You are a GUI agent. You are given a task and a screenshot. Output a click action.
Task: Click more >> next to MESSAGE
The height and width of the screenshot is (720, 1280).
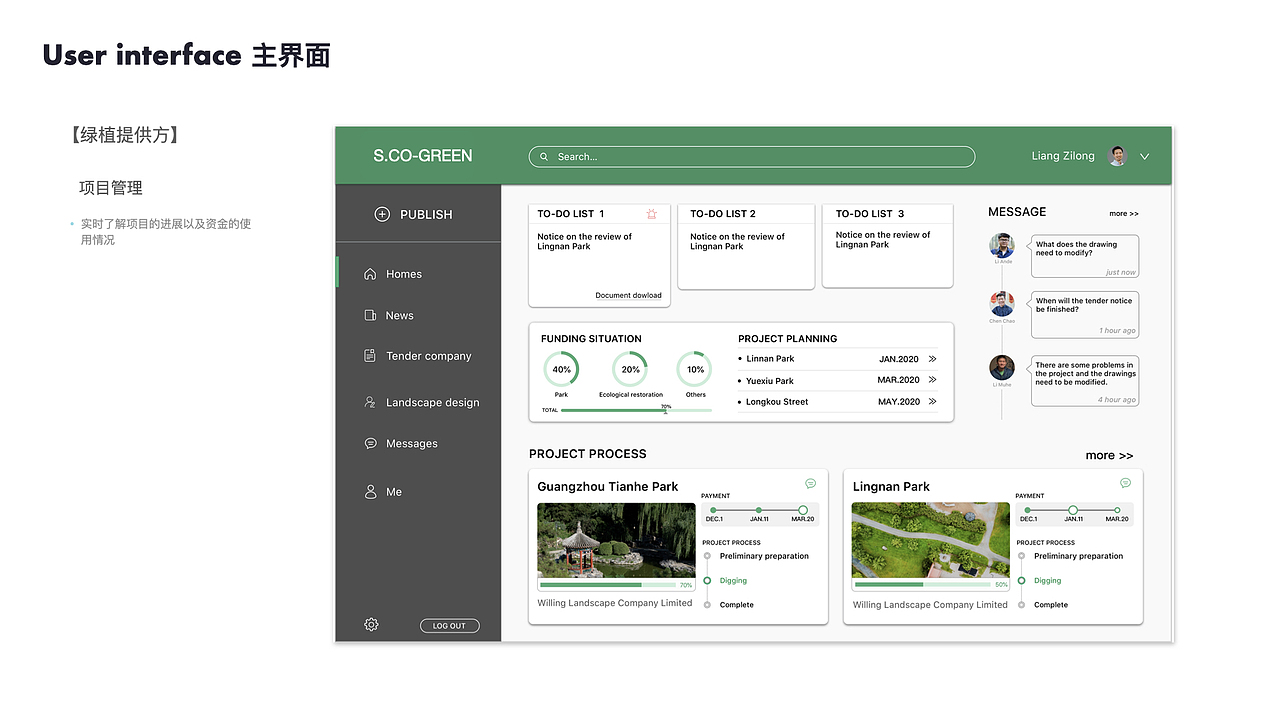tap(1124, 214)
